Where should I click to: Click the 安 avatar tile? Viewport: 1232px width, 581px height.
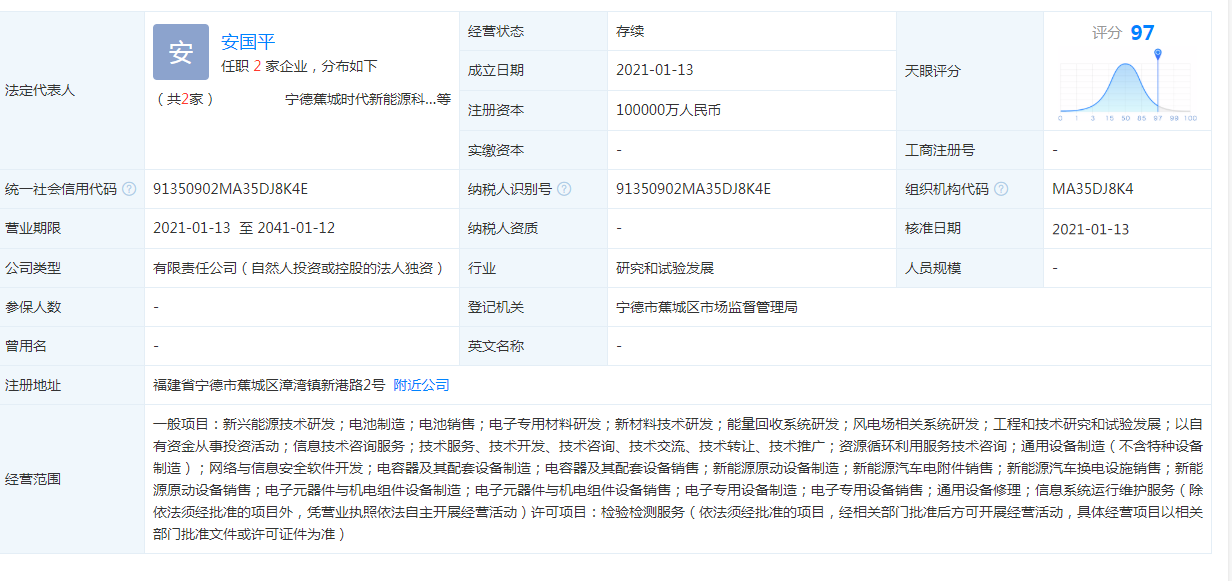[x=181, y=52]
